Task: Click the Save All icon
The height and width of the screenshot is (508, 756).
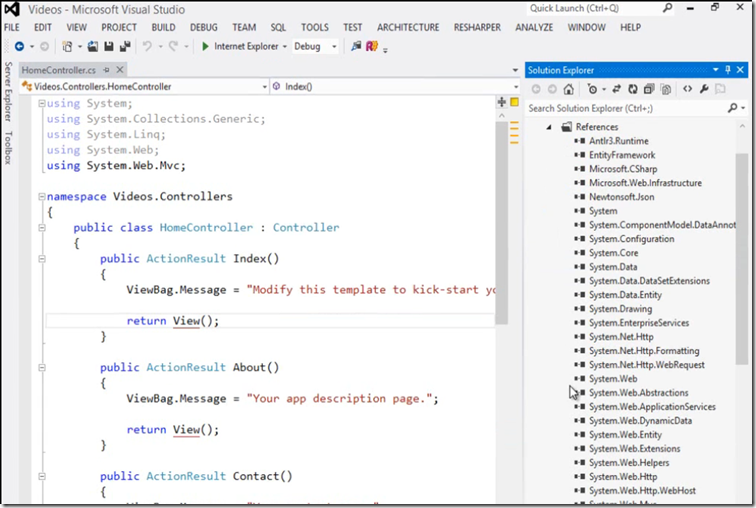Action: pos(125,46)
